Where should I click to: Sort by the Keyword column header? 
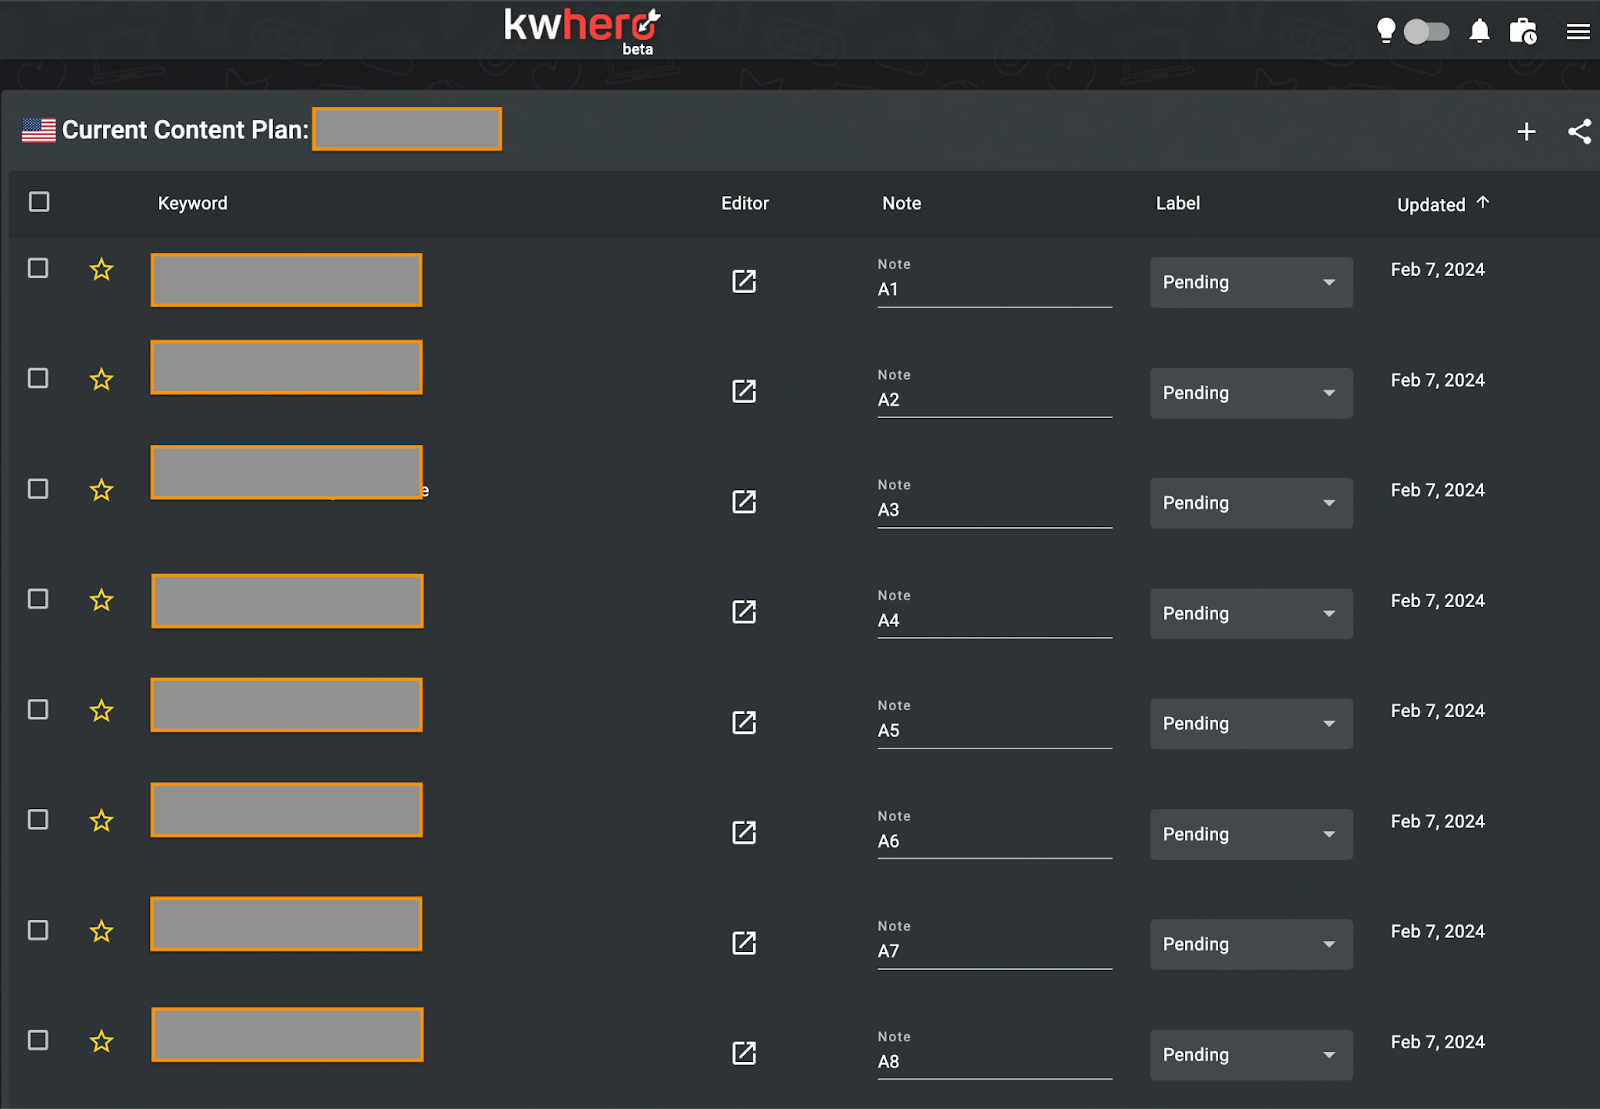[192, 203]
